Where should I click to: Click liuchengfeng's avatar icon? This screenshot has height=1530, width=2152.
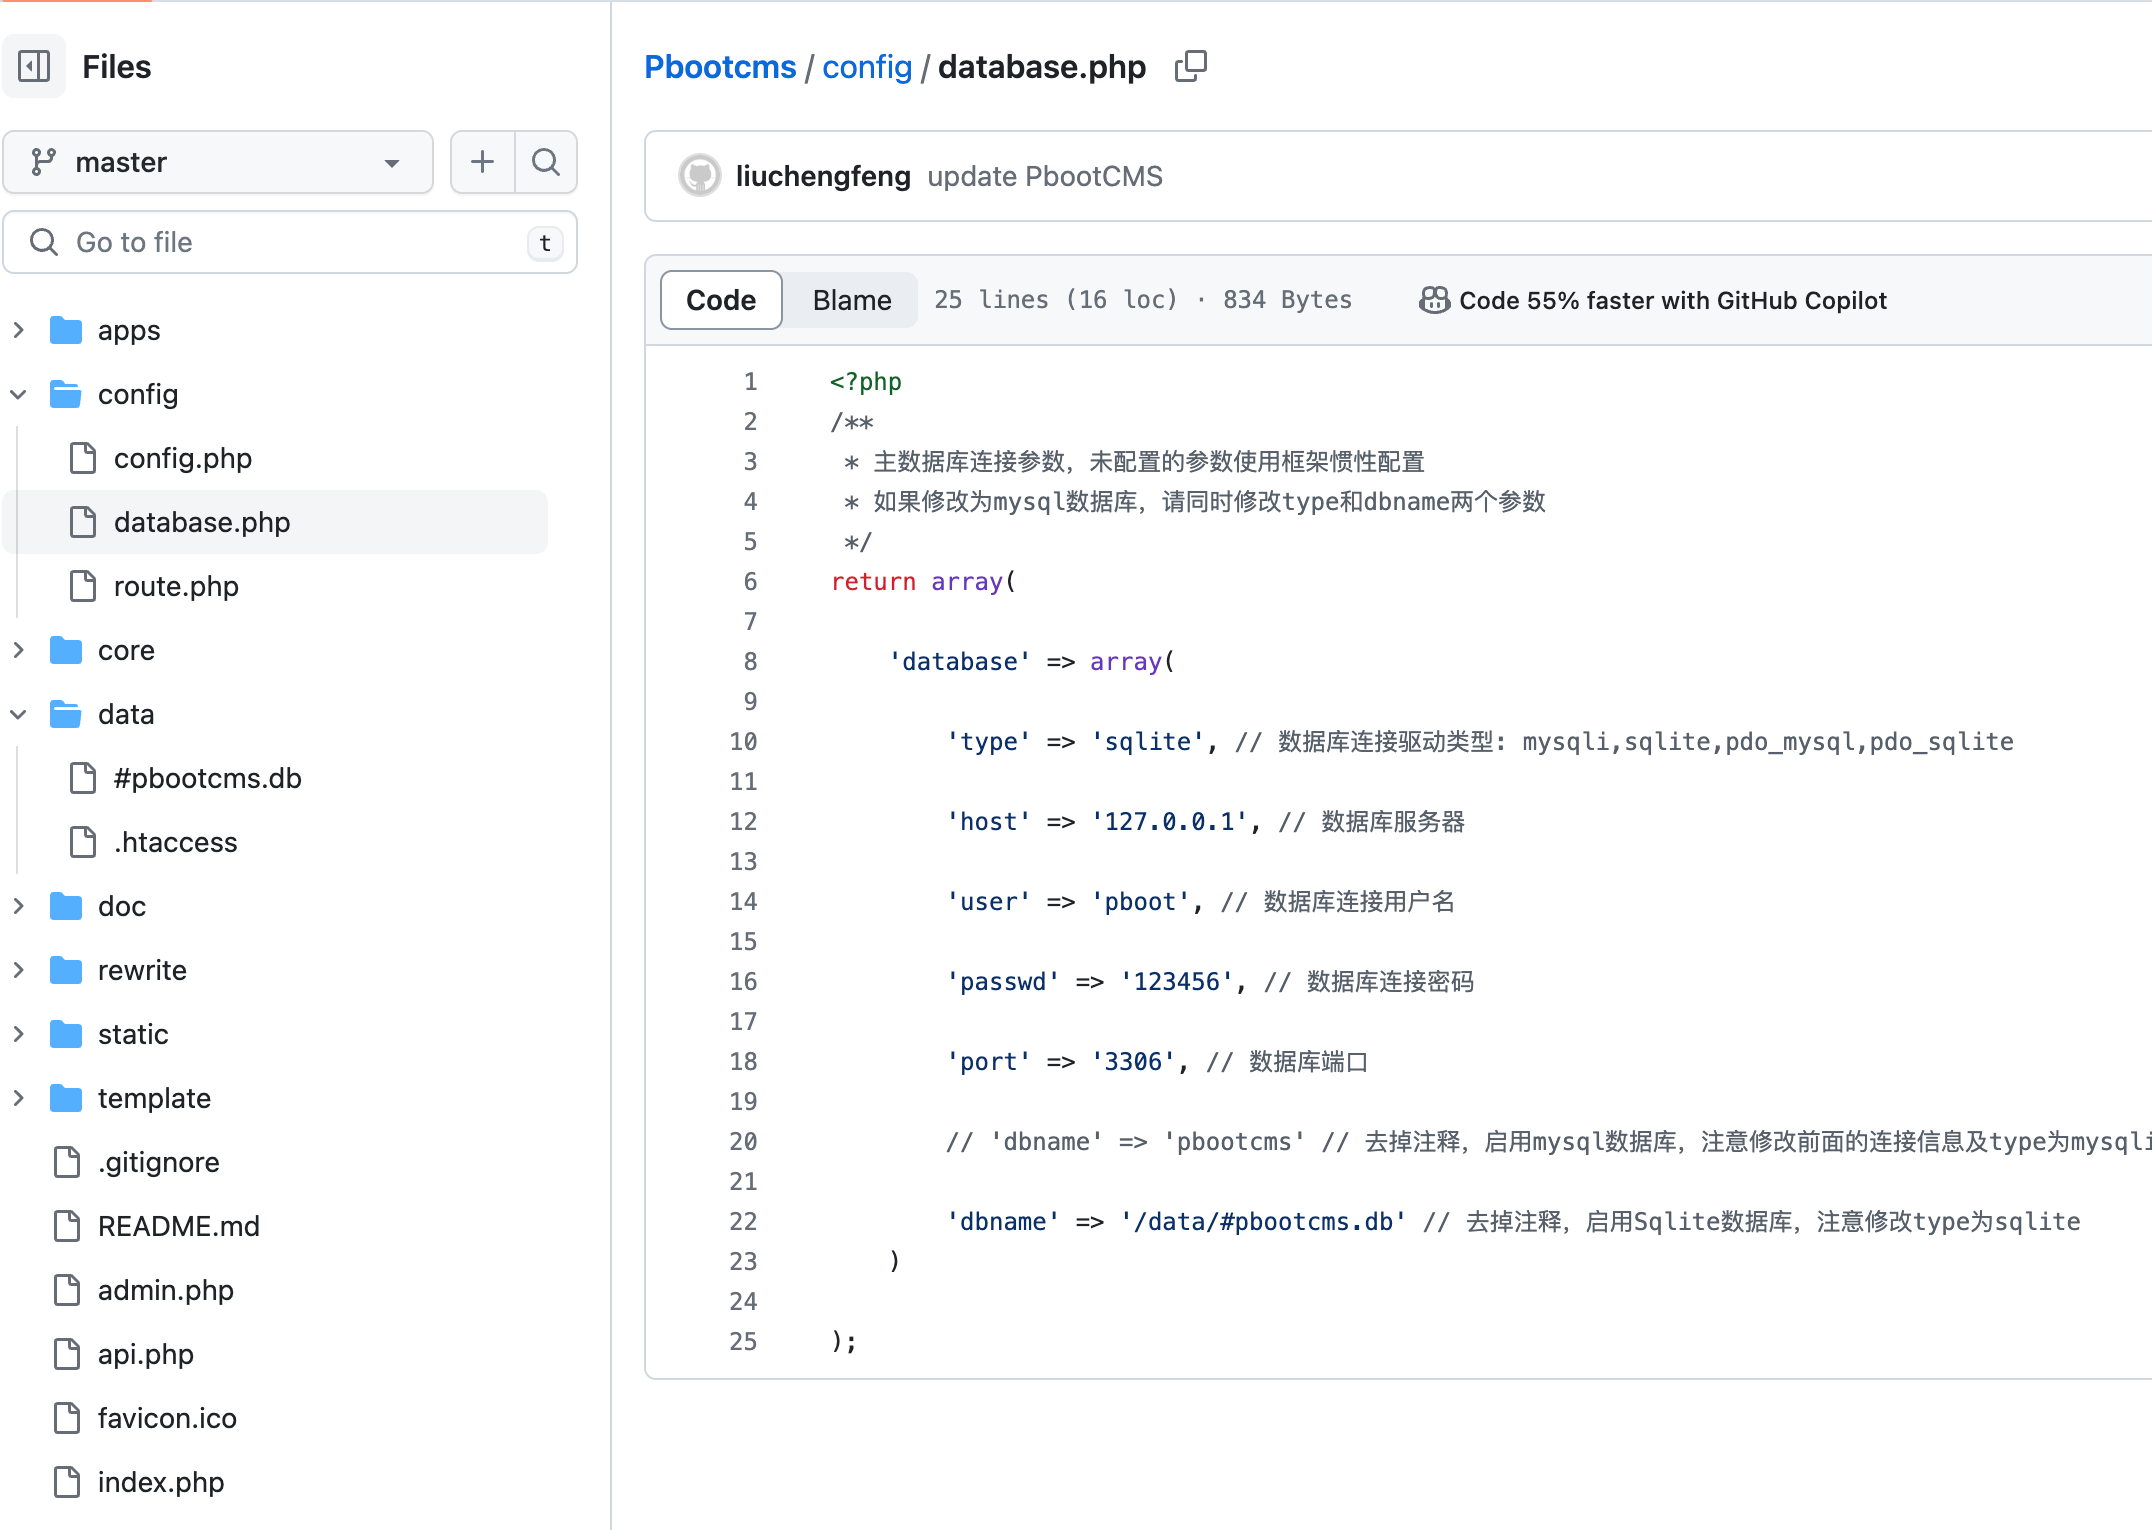click(700, 176)
